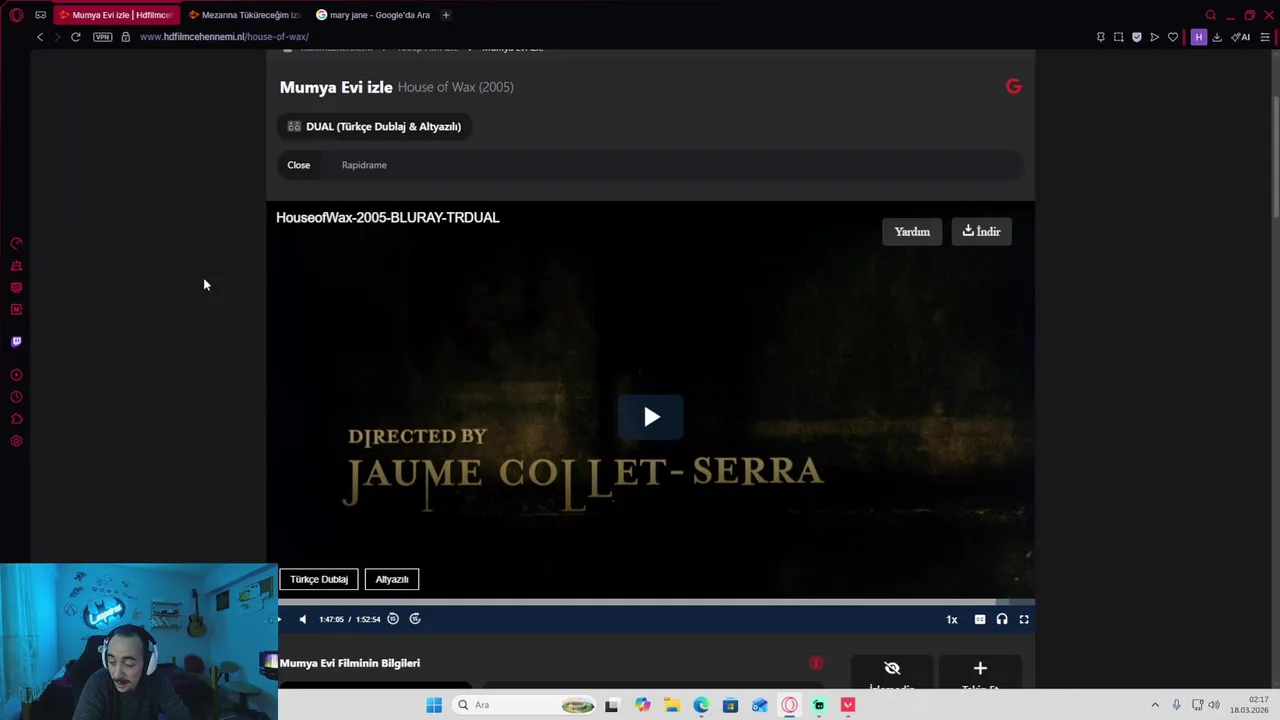Click Windows taskbar search box

tap(525, 705)
